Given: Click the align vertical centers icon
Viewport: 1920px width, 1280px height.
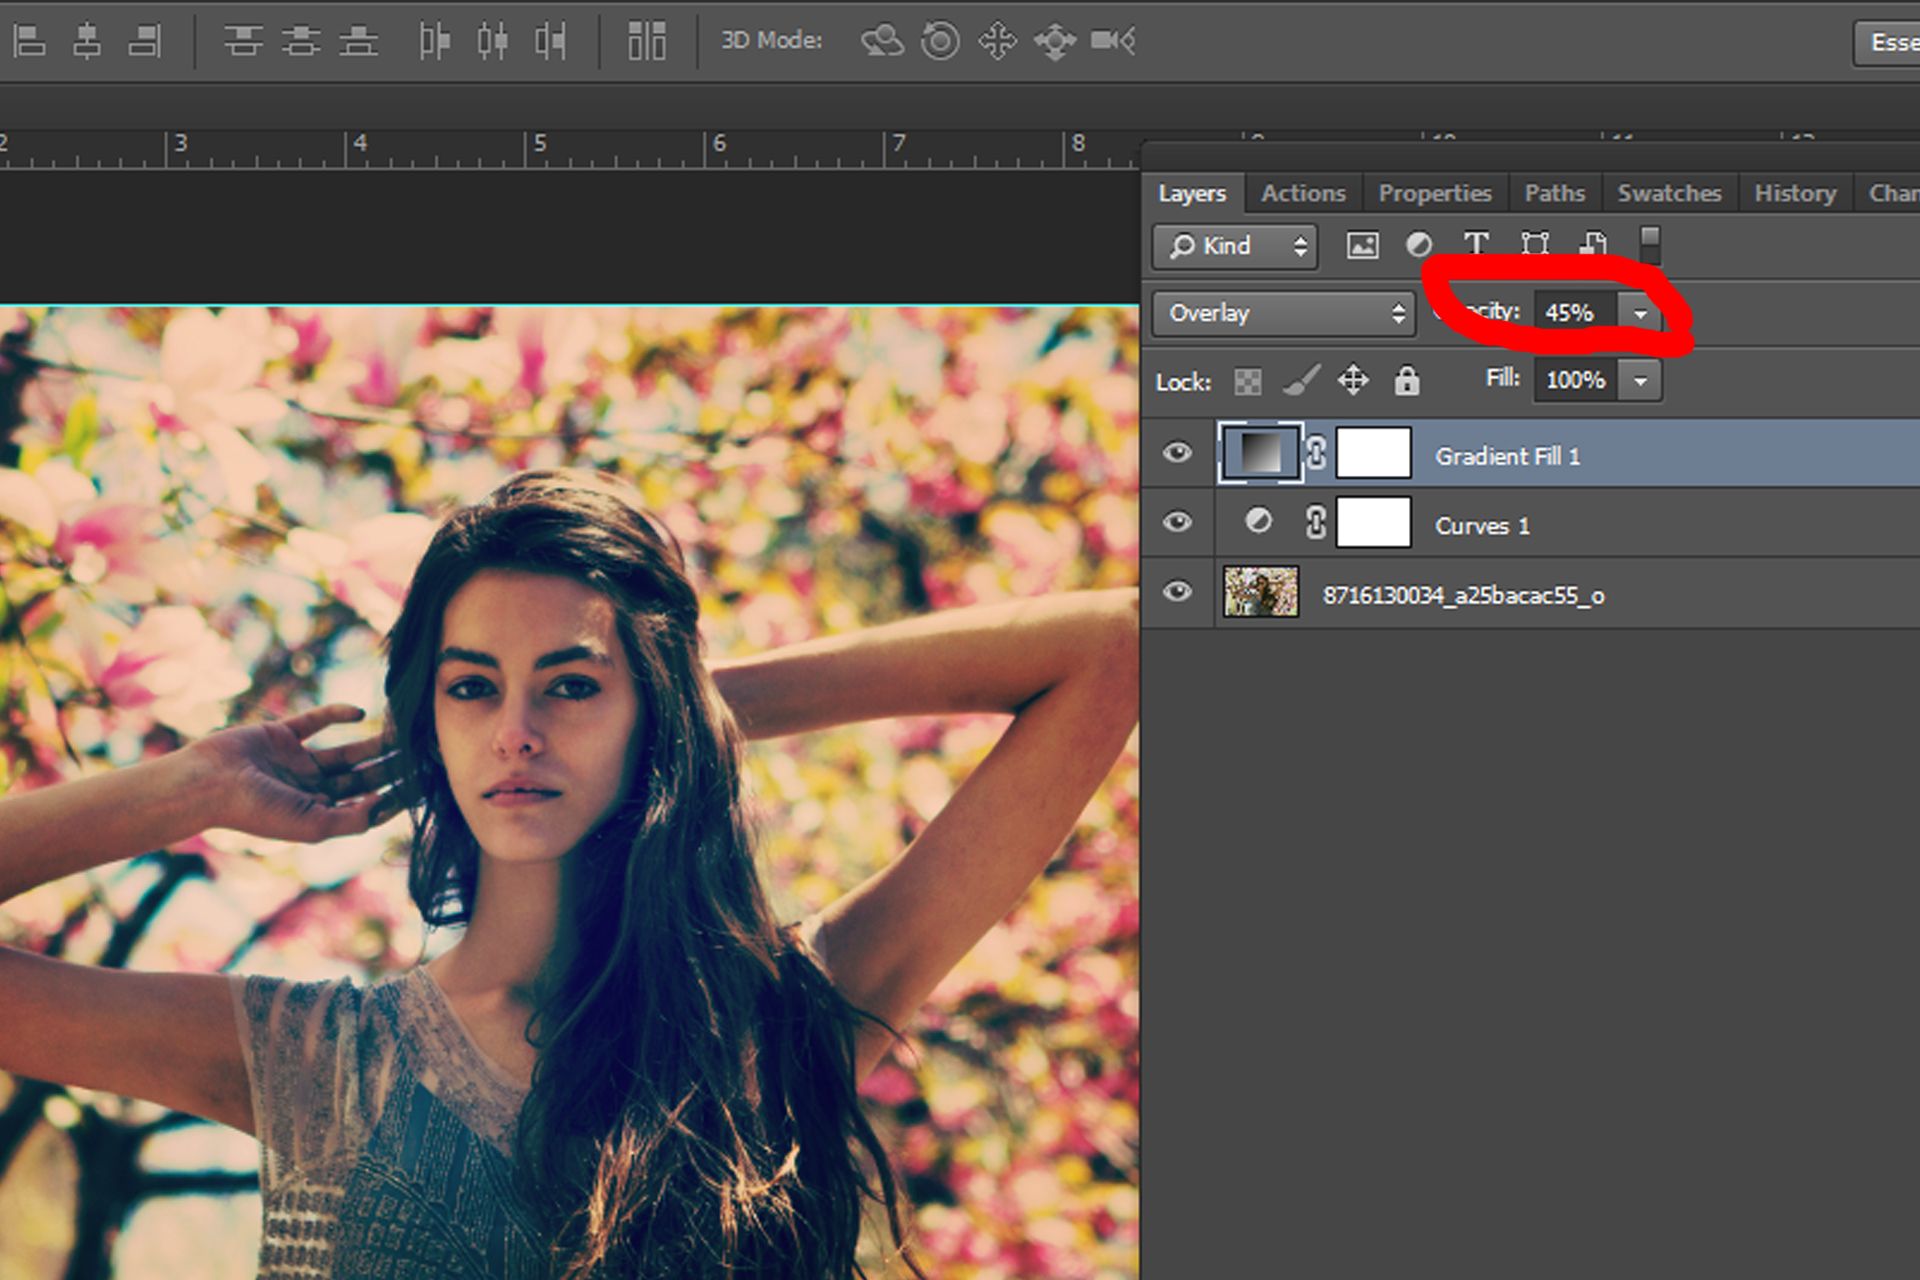Looking at the screenshot, I should pos(300,41).
